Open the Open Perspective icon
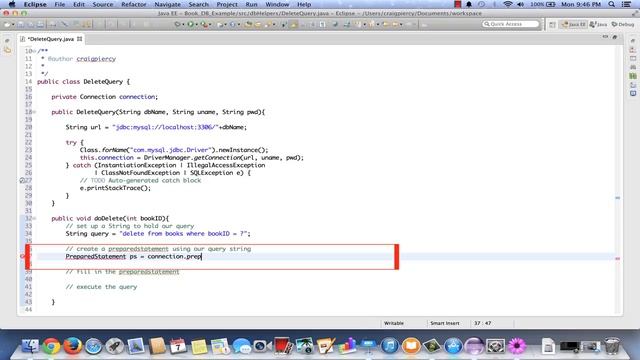The image size is (640, 360). pos(552,24)
